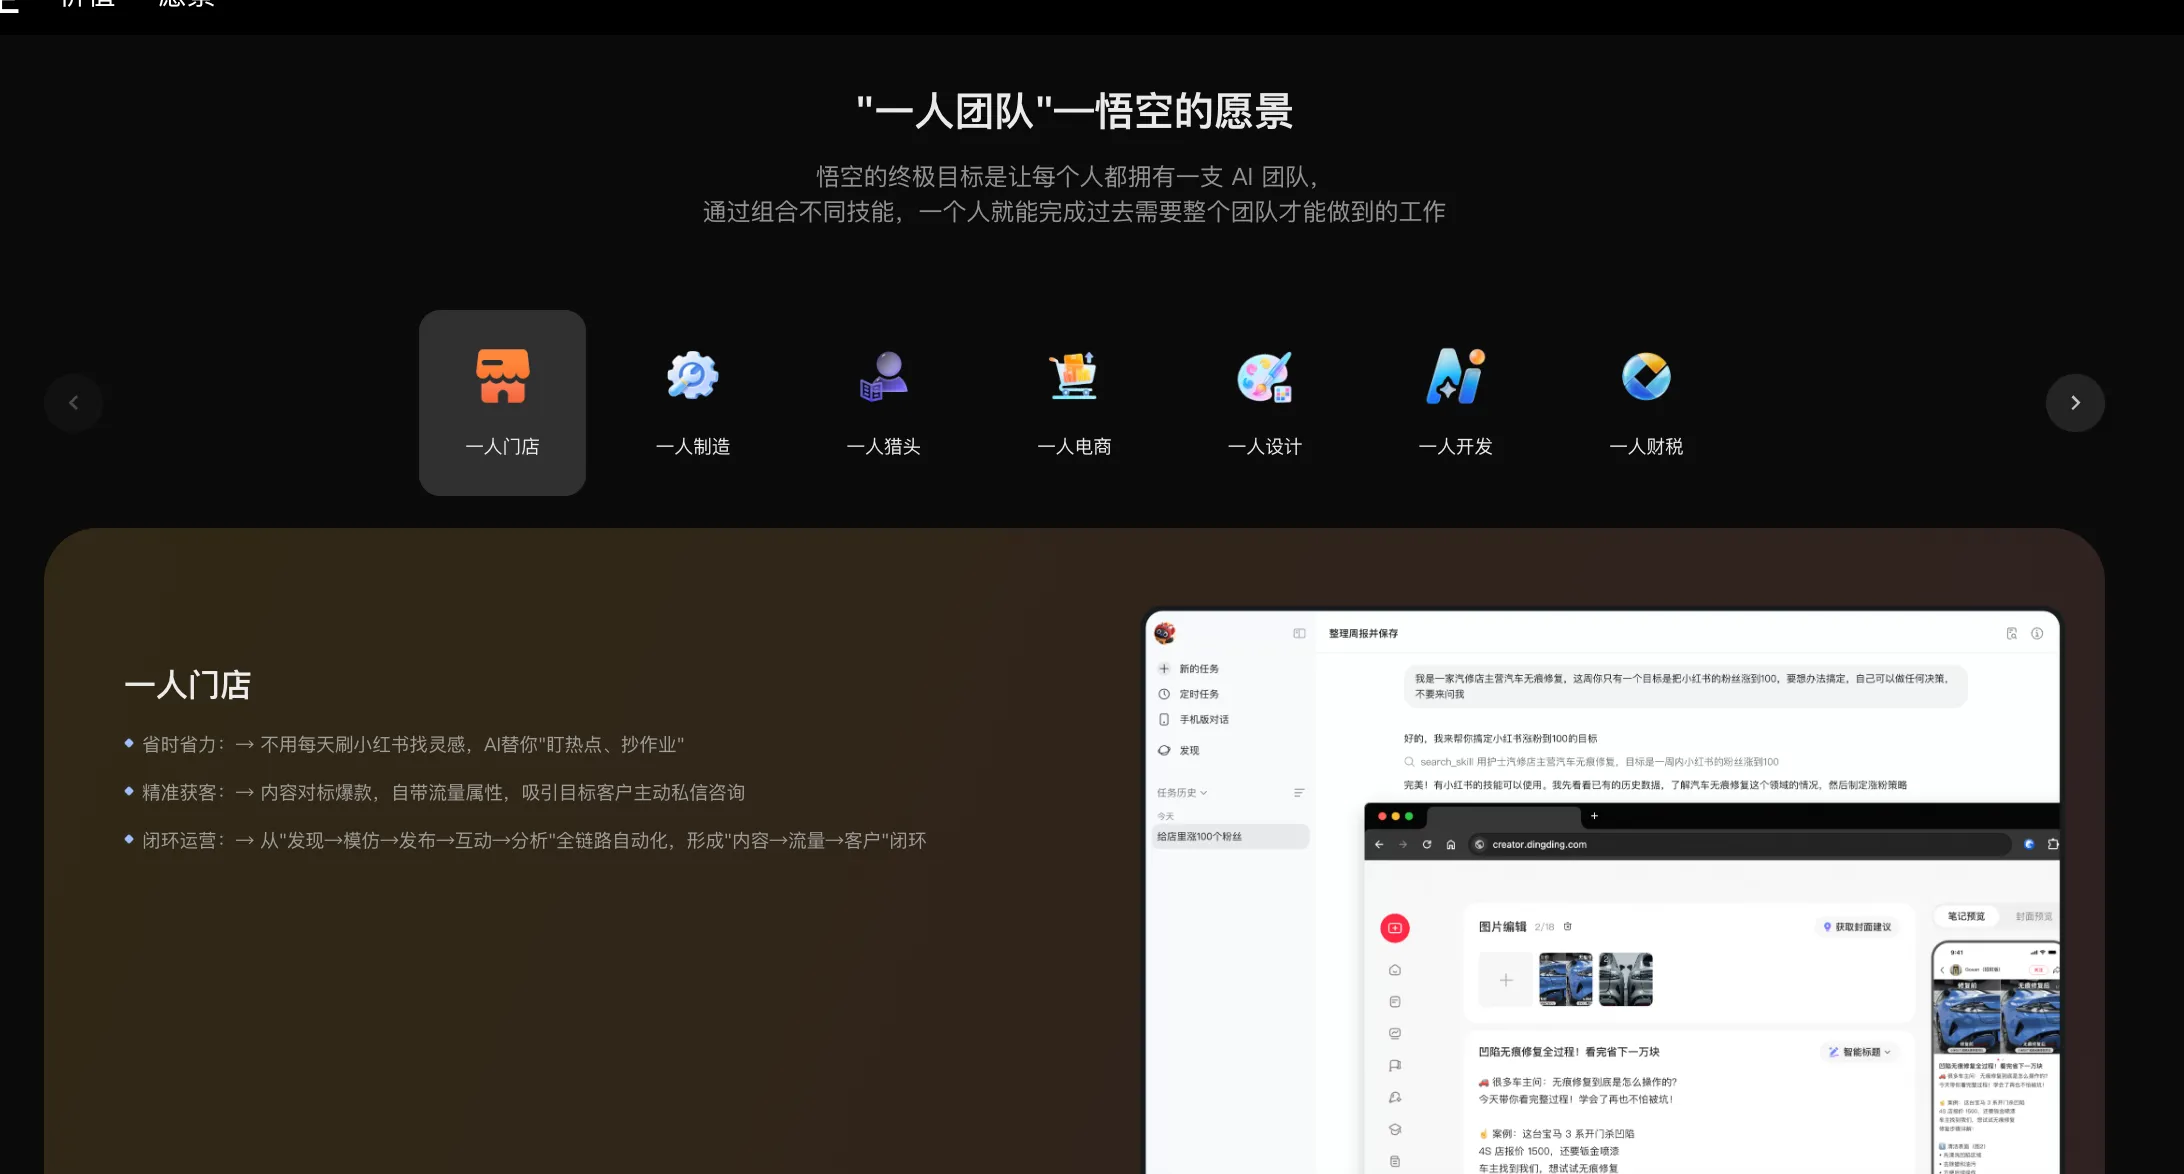The height and width of the screenshot is (1174, 2184).
Task: Click the browser back arrow
Action: click(x=1379, y=844)
